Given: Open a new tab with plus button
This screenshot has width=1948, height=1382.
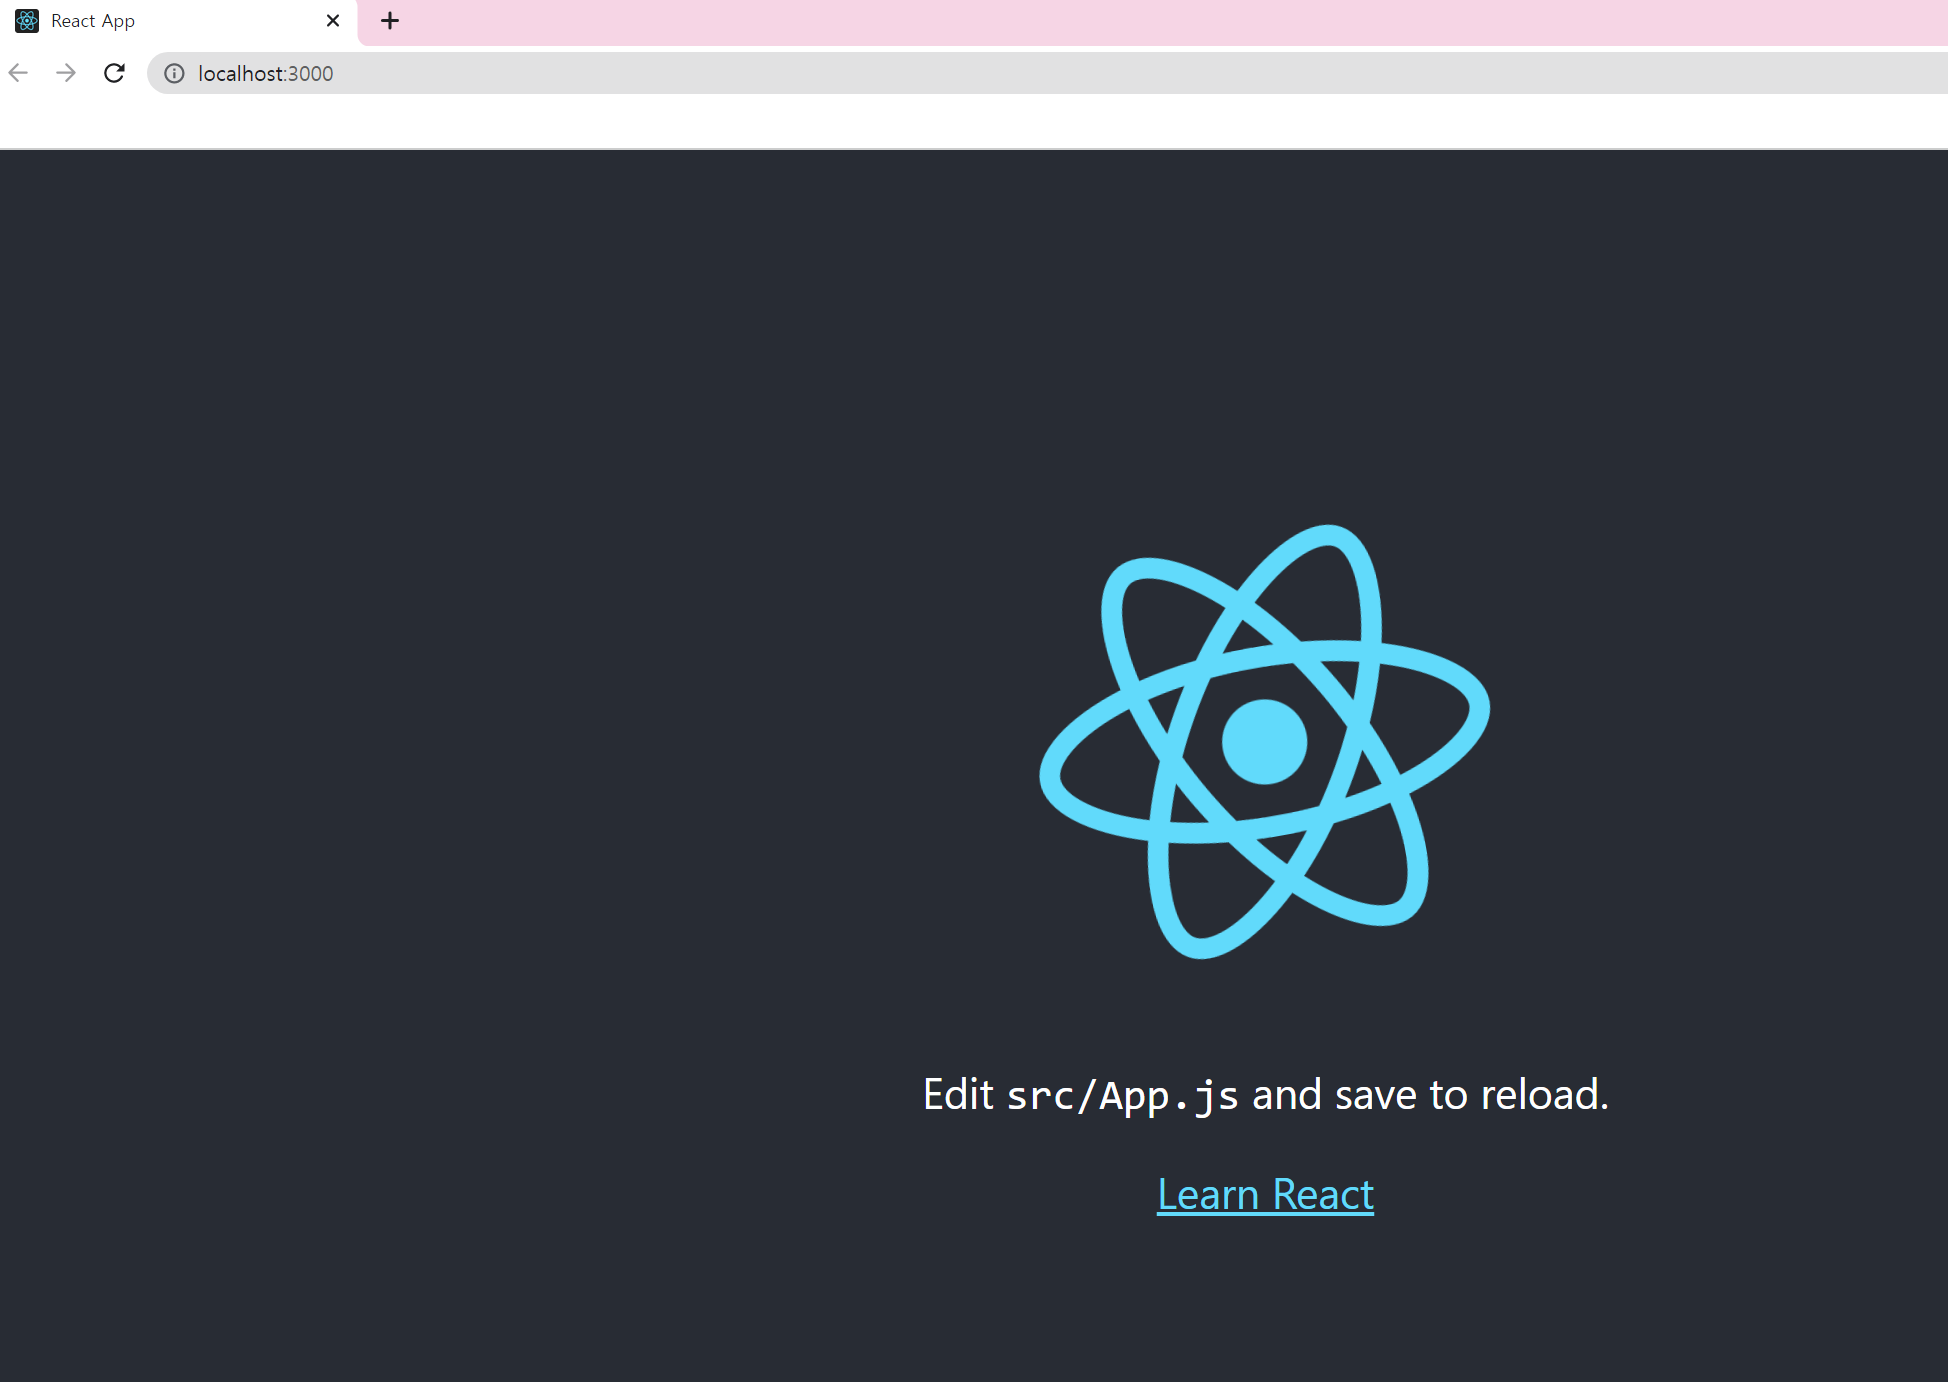Looking at the screenshot, I should point(390,21).
